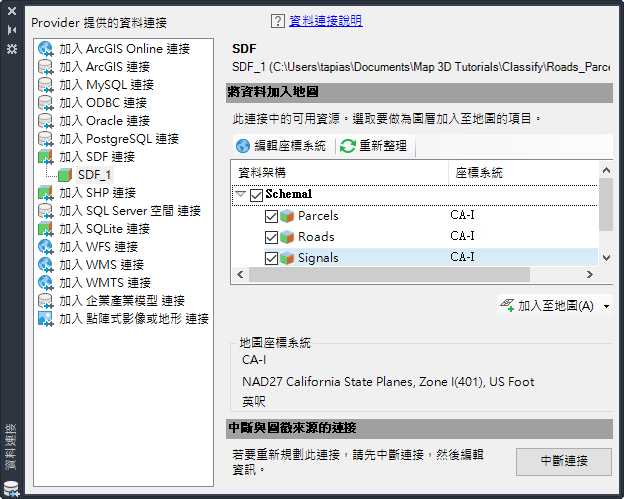Viewport: 624px width, 499px height.
Task: Toggle the Schema1 checkbox
Action: 256,195
